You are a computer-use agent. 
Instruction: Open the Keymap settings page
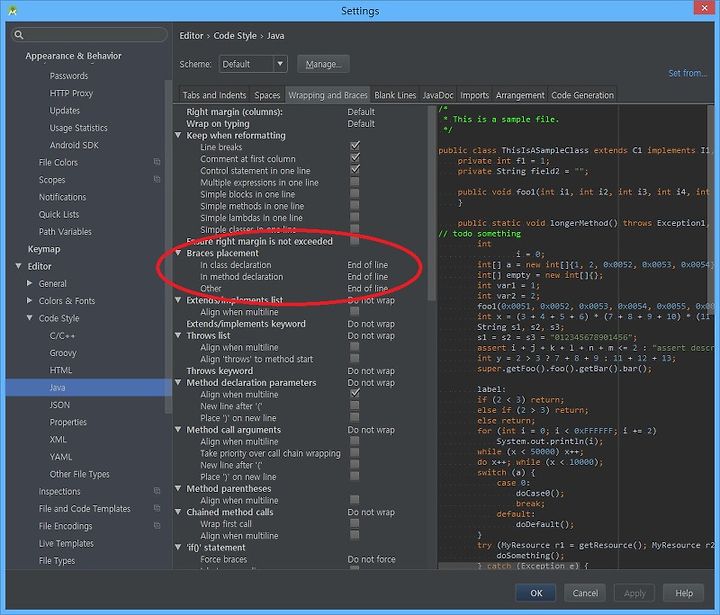coord(44,249)
